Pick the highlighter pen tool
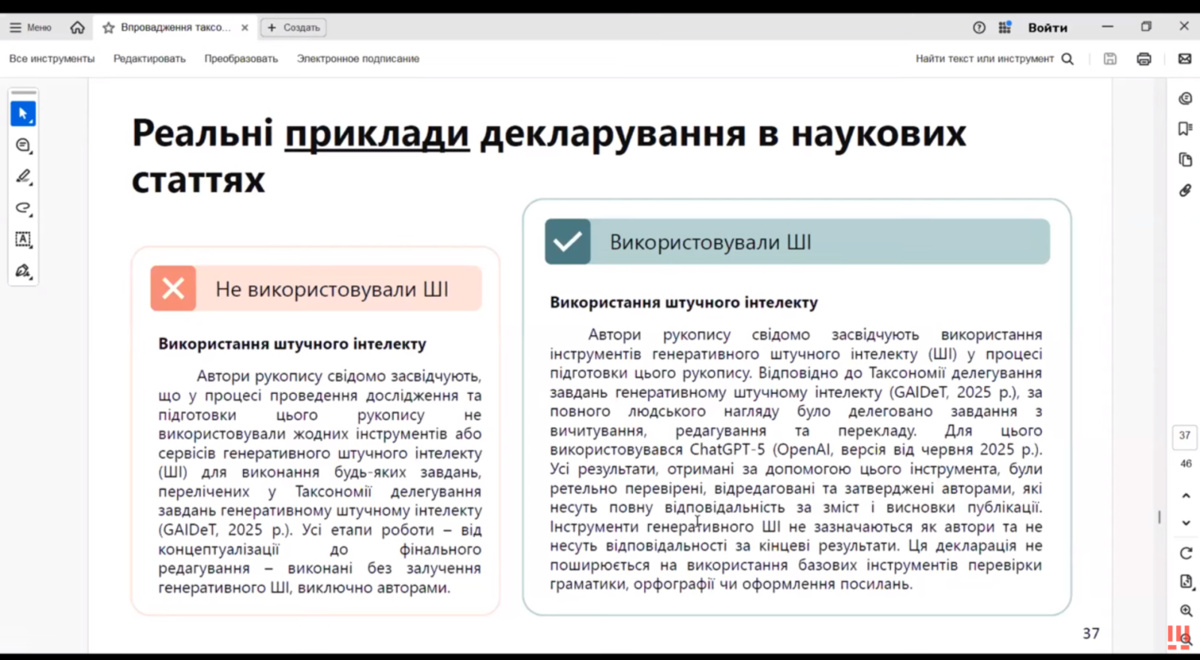 (x=23, y=177)
